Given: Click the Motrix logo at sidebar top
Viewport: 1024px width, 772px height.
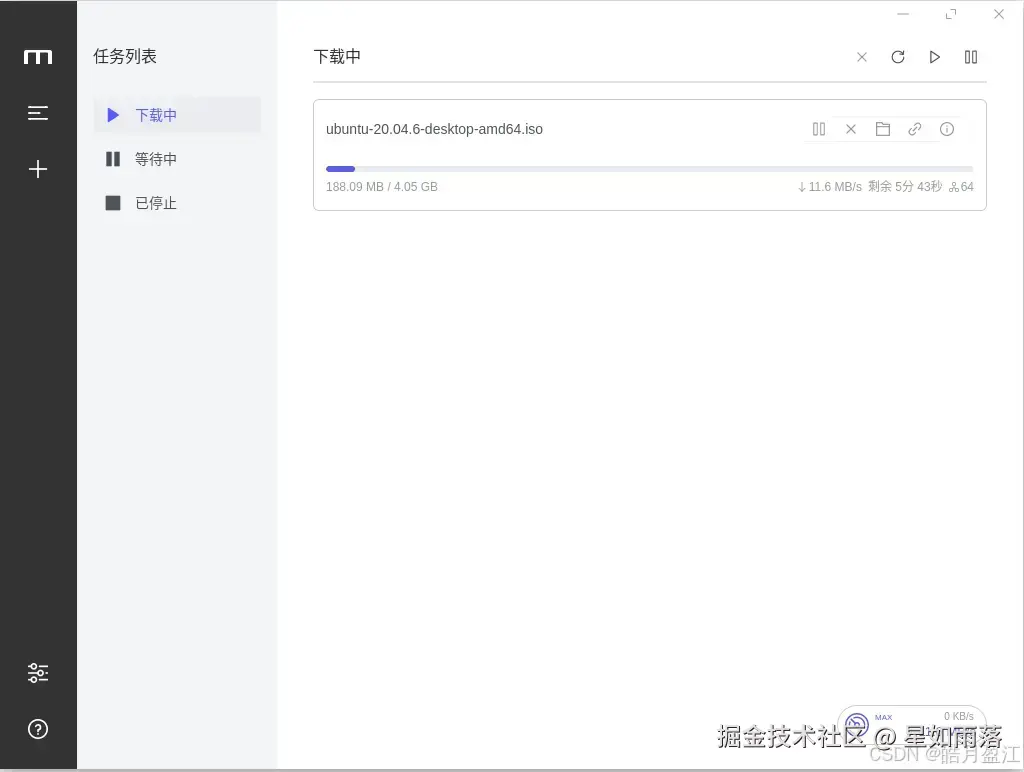Looking at the screenshot, I should 38,57.
